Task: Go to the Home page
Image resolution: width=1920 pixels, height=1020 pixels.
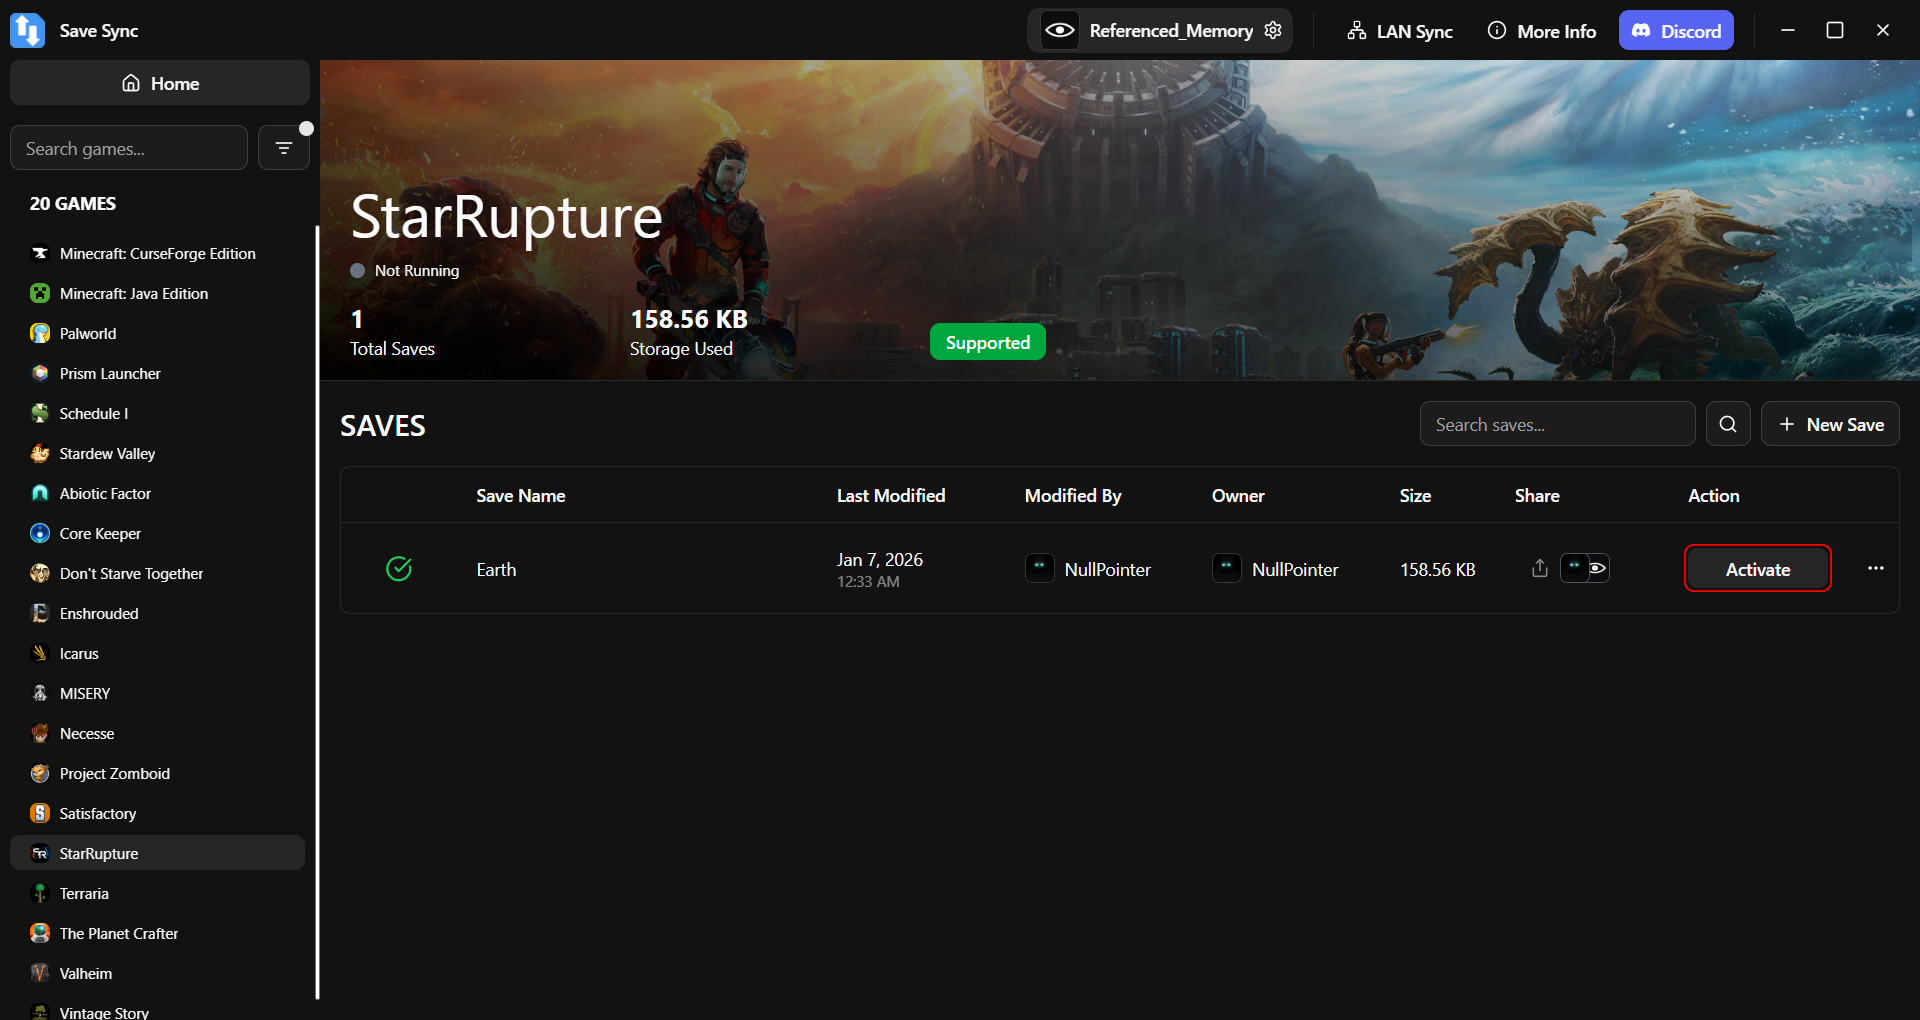Action: pos(160,83)
